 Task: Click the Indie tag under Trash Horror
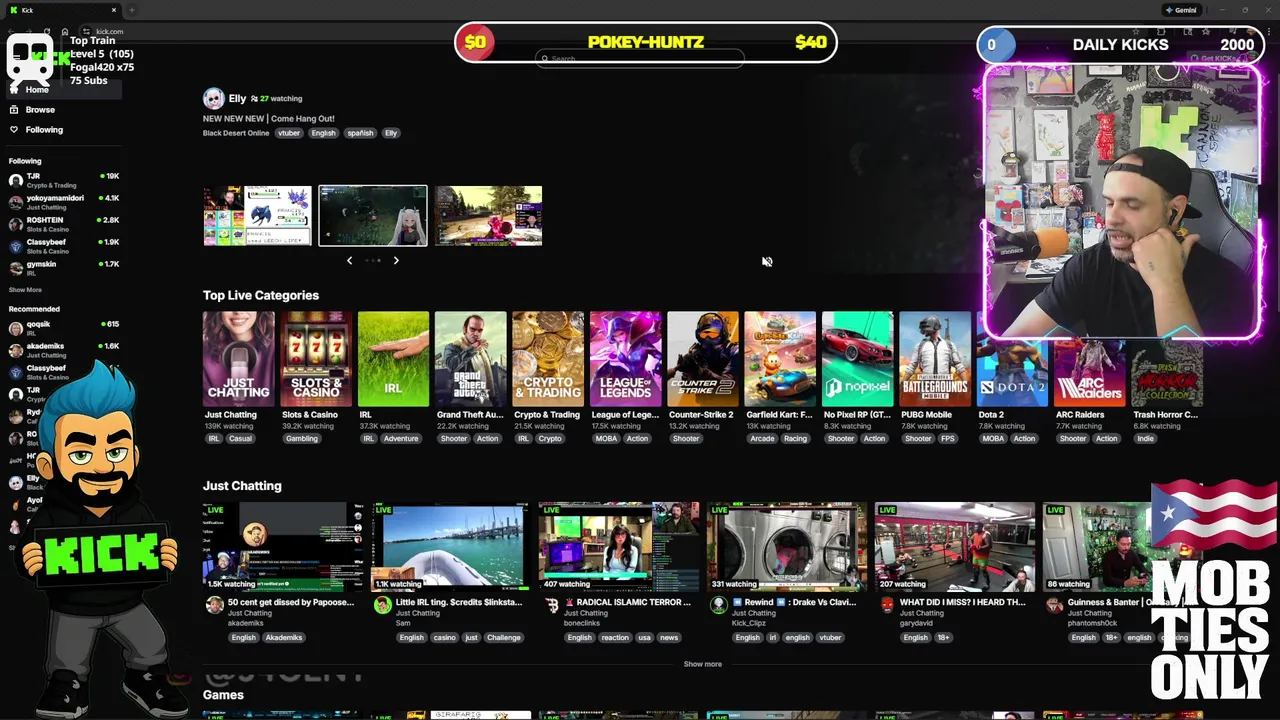[1145, 438]
